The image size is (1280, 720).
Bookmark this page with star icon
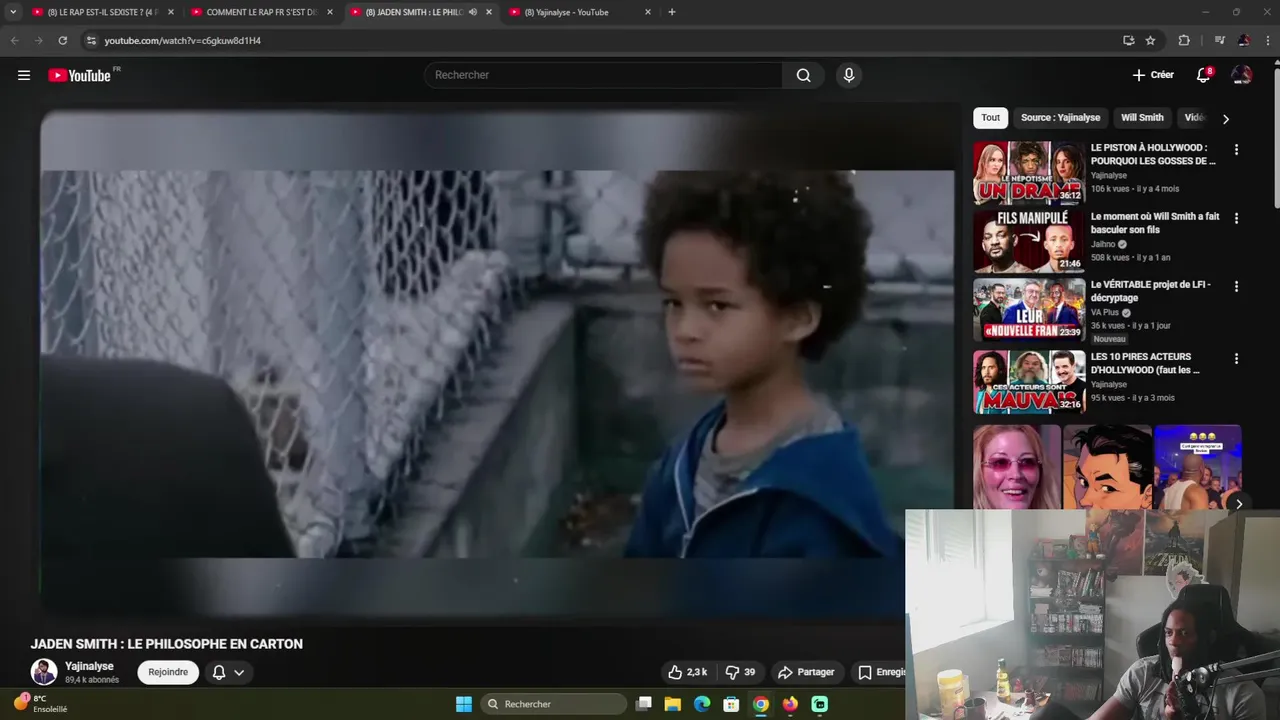coord(1150,40)
